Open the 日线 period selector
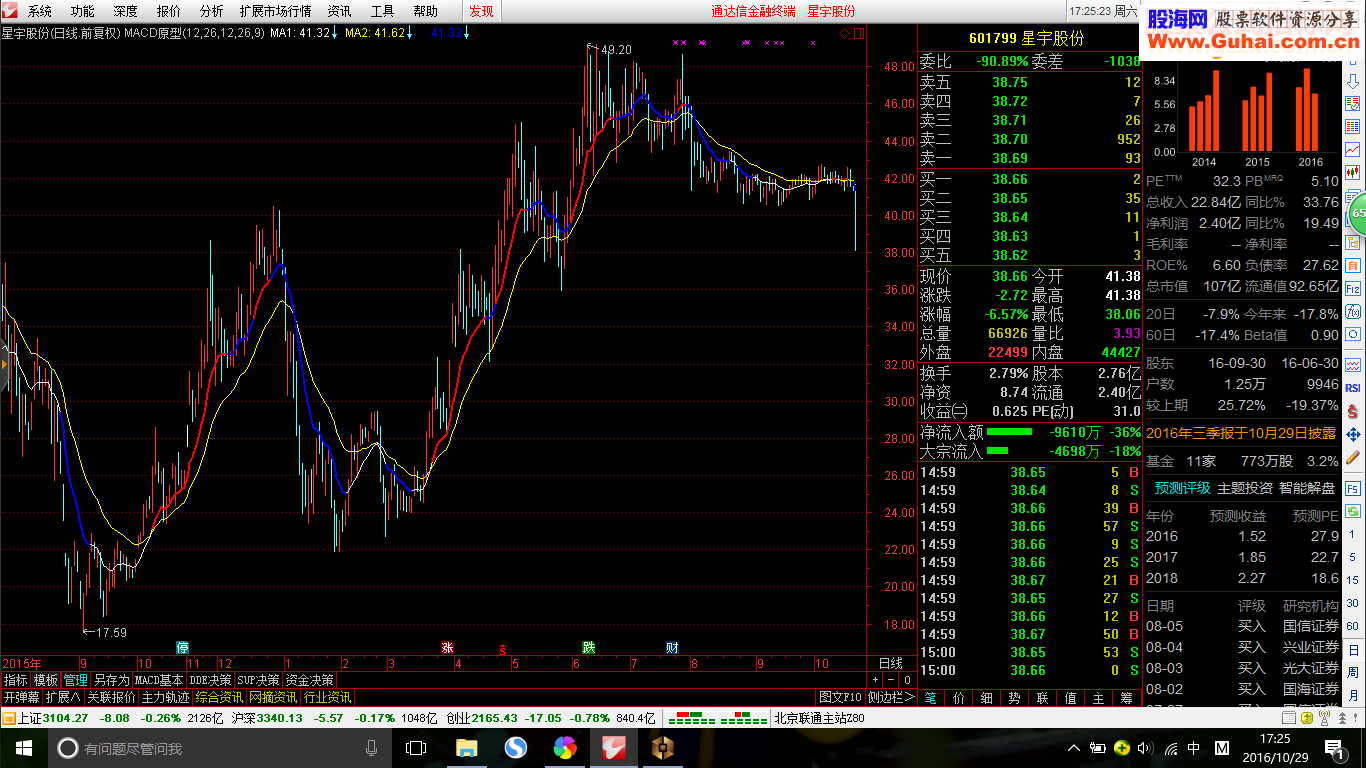The height and width of the screenshot is (768, 1366). click(890, 663)
